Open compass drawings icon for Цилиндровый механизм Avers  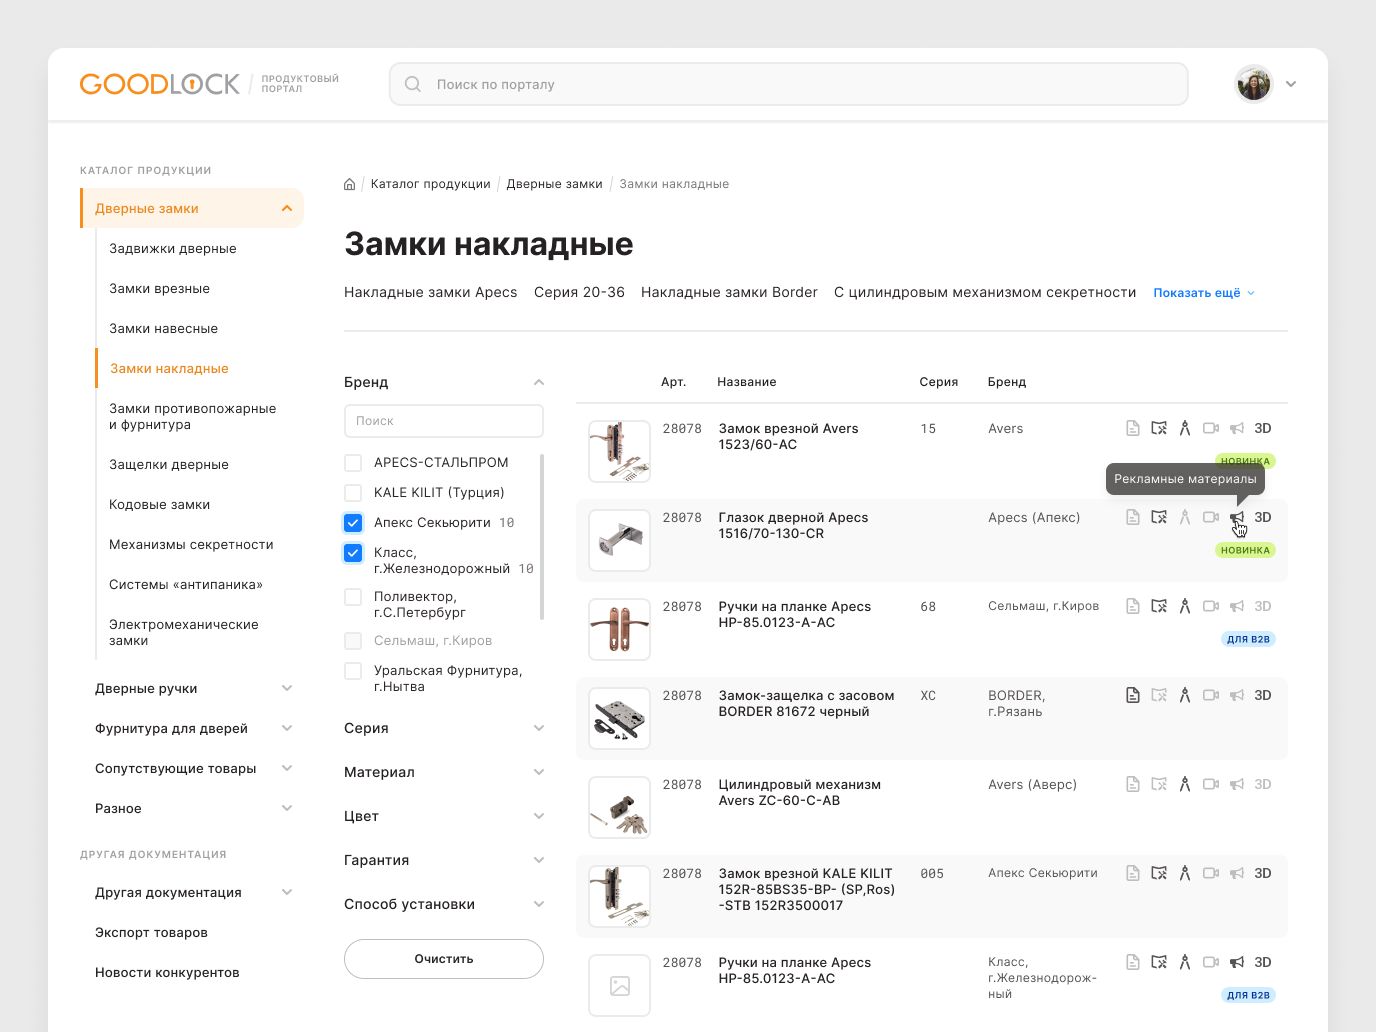(1185, 784)
